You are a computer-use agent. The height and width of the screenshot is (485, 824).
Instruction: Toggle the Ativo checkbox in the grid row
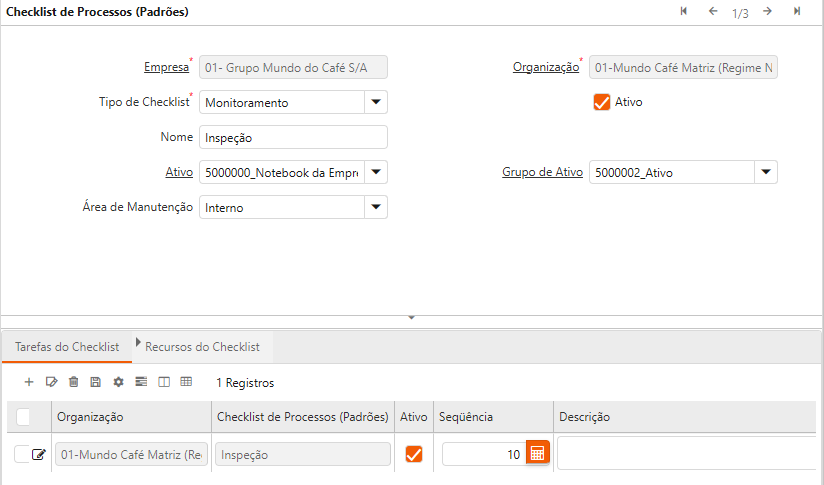click(x=413, y=454)
